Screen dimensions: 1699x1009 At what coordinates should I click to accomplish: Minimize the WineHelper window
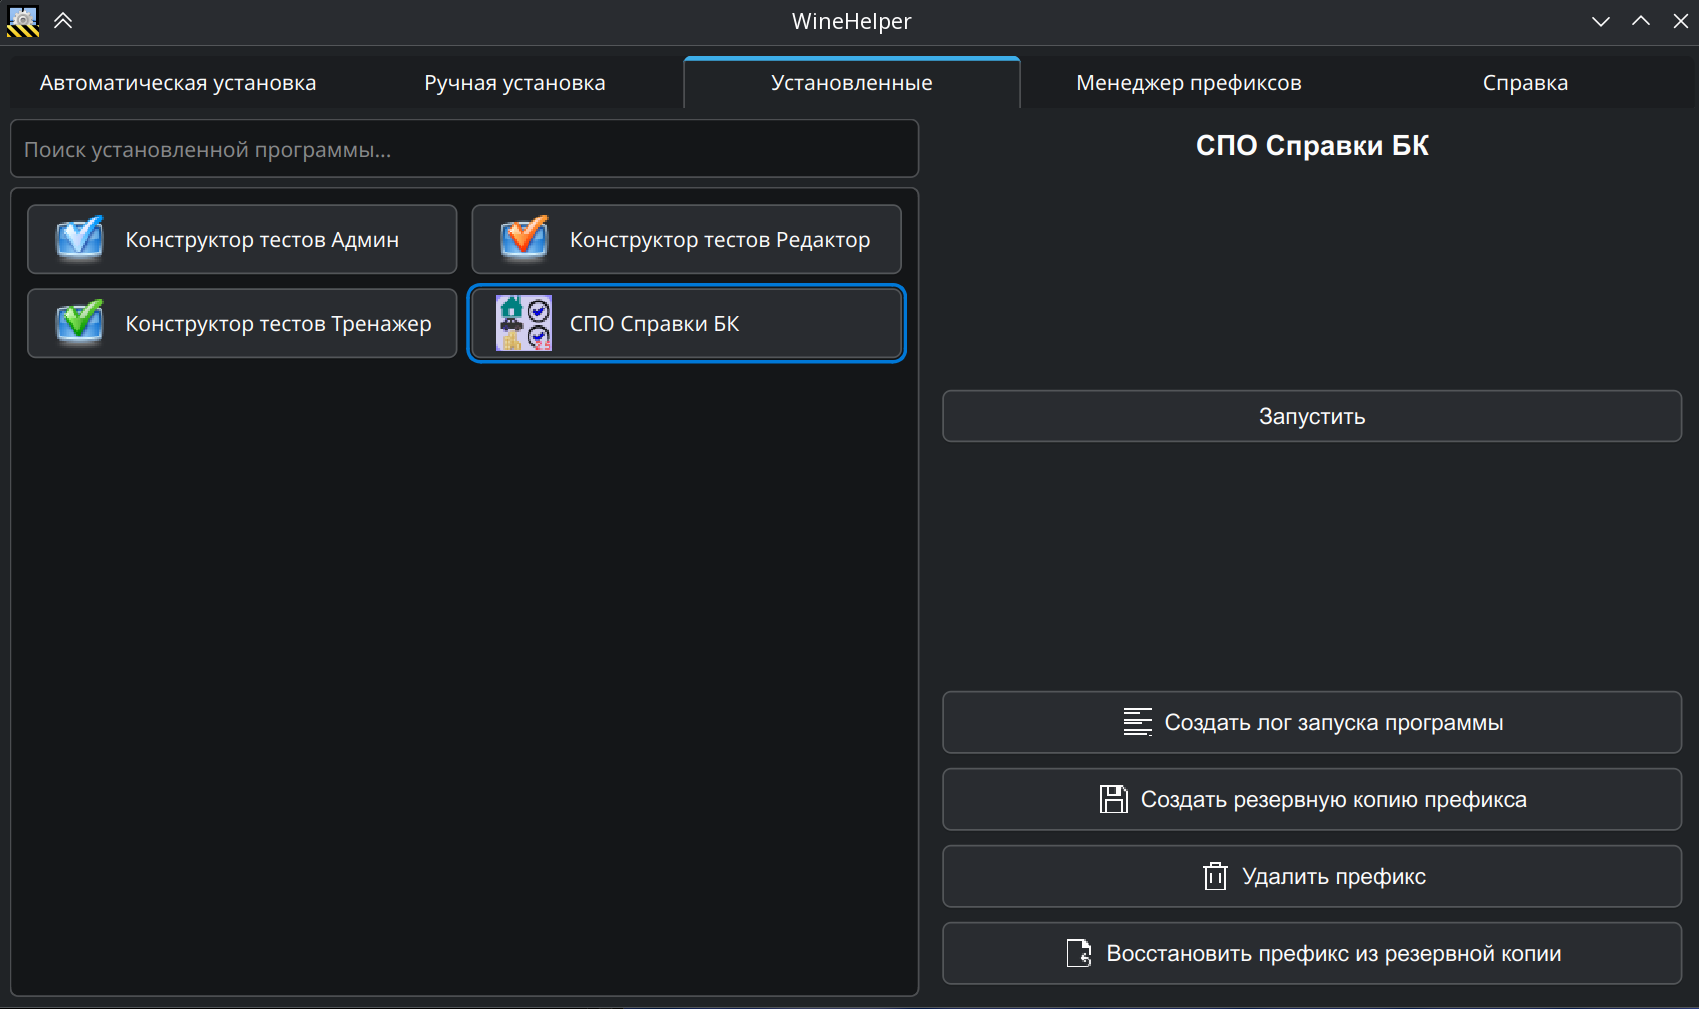tap(1600, 21)
